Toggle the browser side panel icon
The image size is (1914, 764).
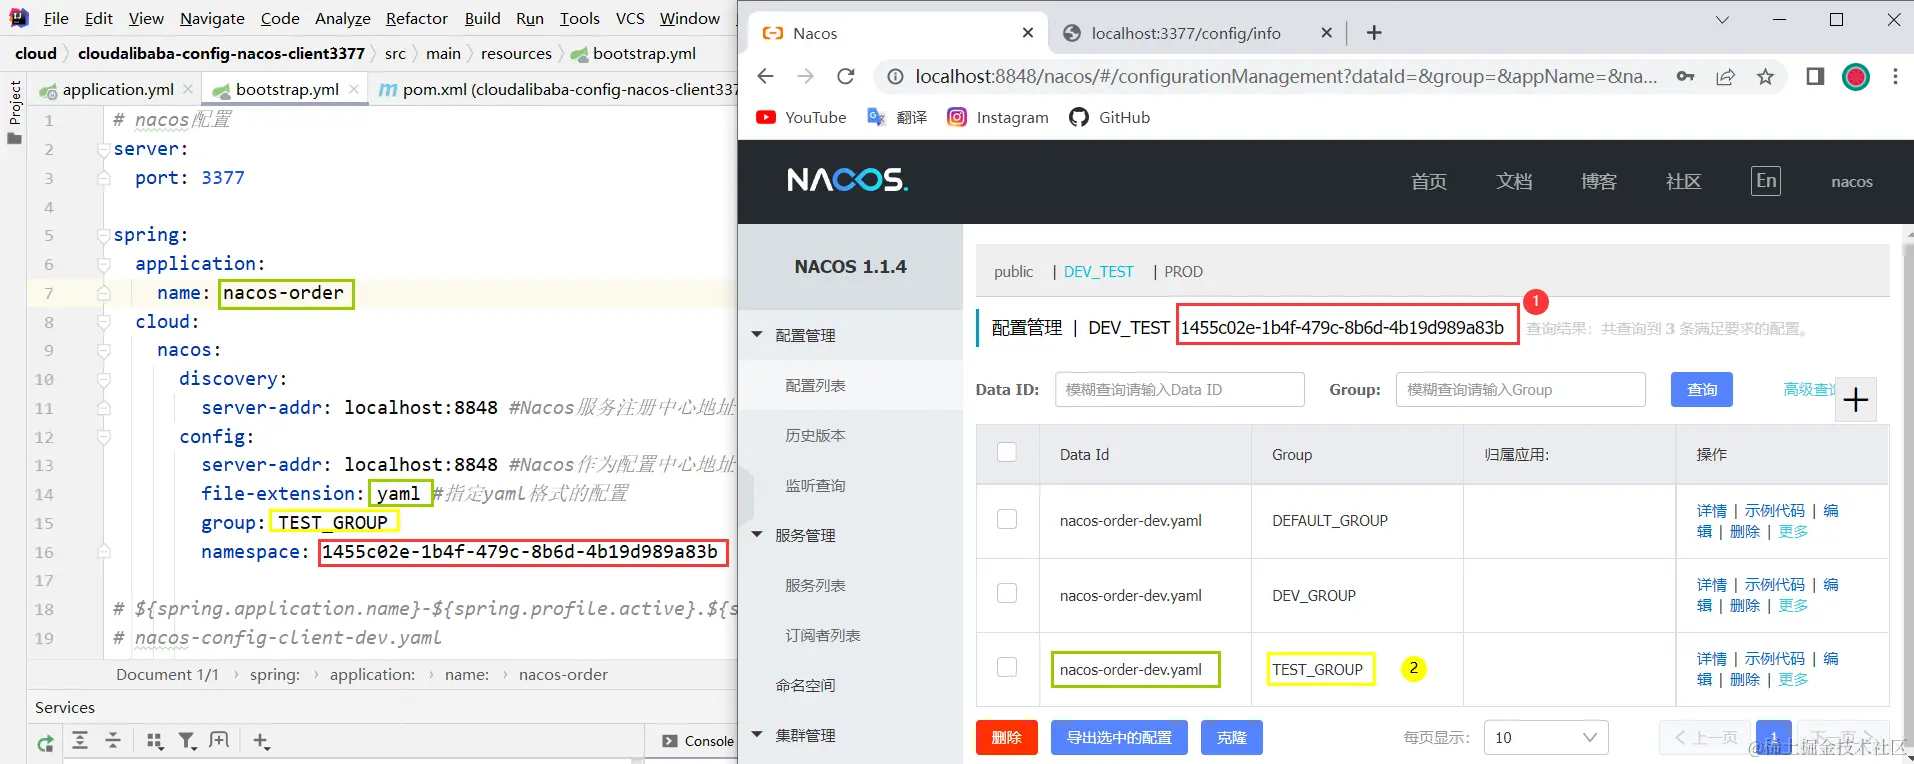point(1815,76)
